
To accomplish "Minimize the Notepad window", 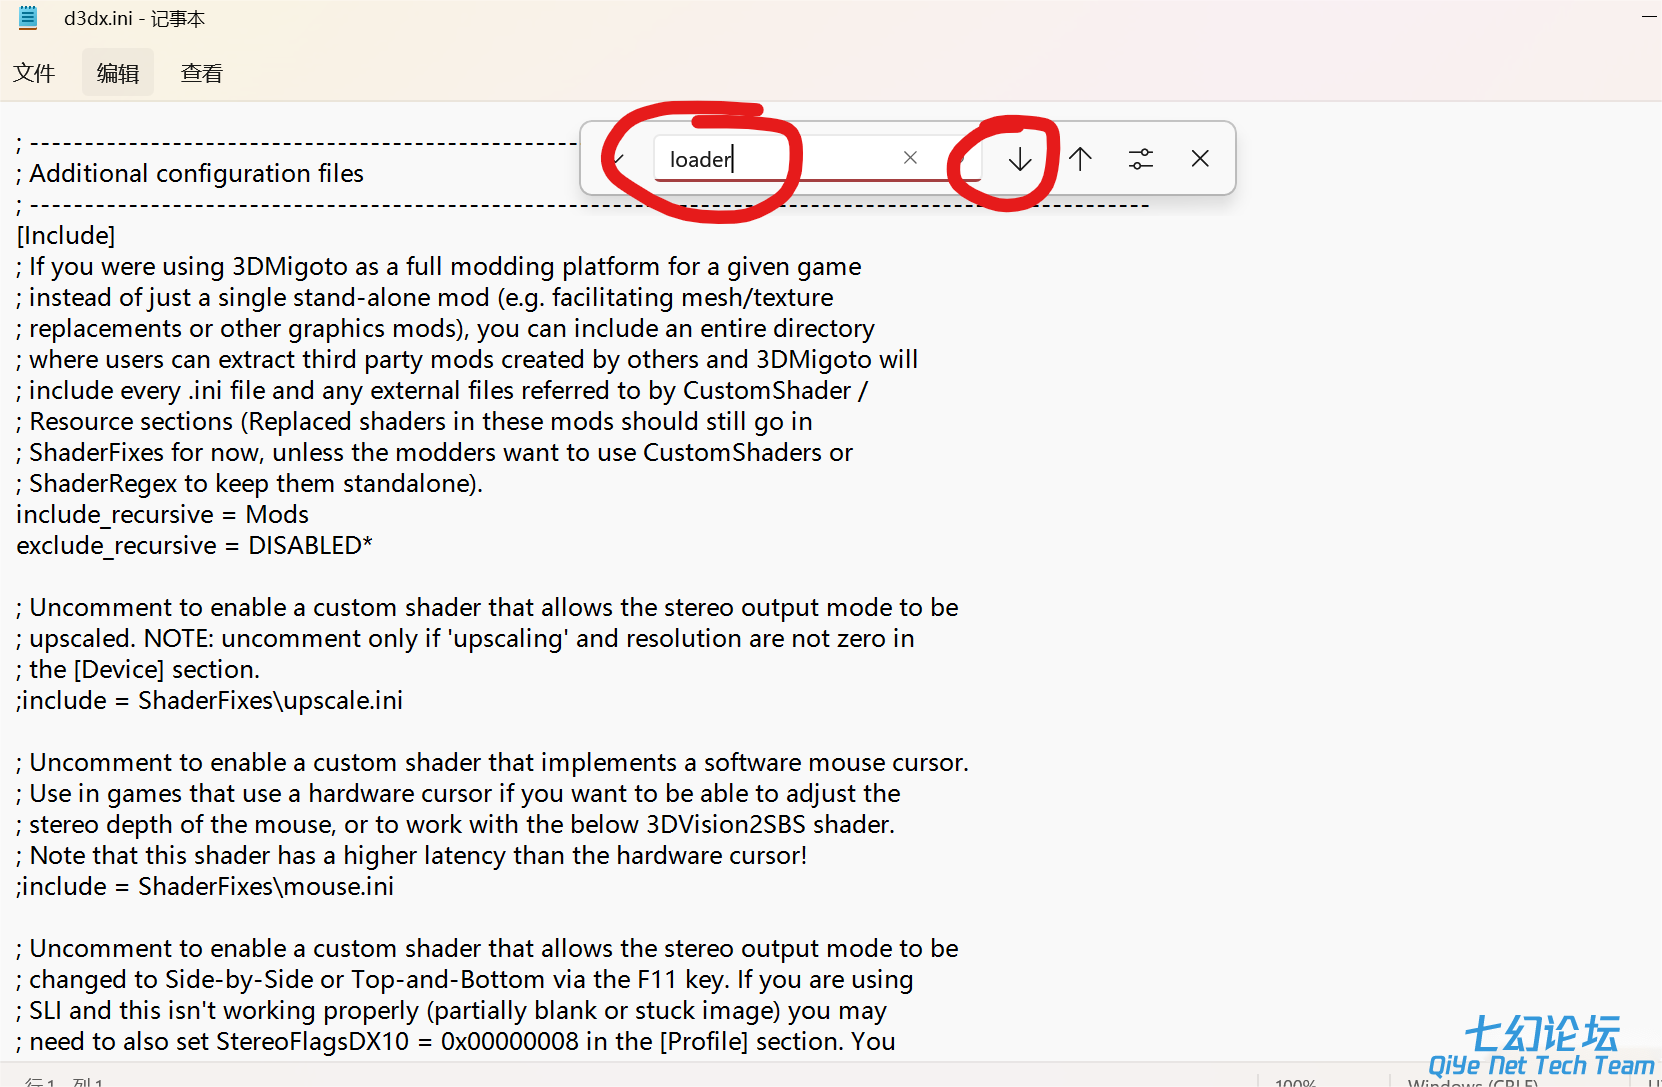I will 1648,18.
